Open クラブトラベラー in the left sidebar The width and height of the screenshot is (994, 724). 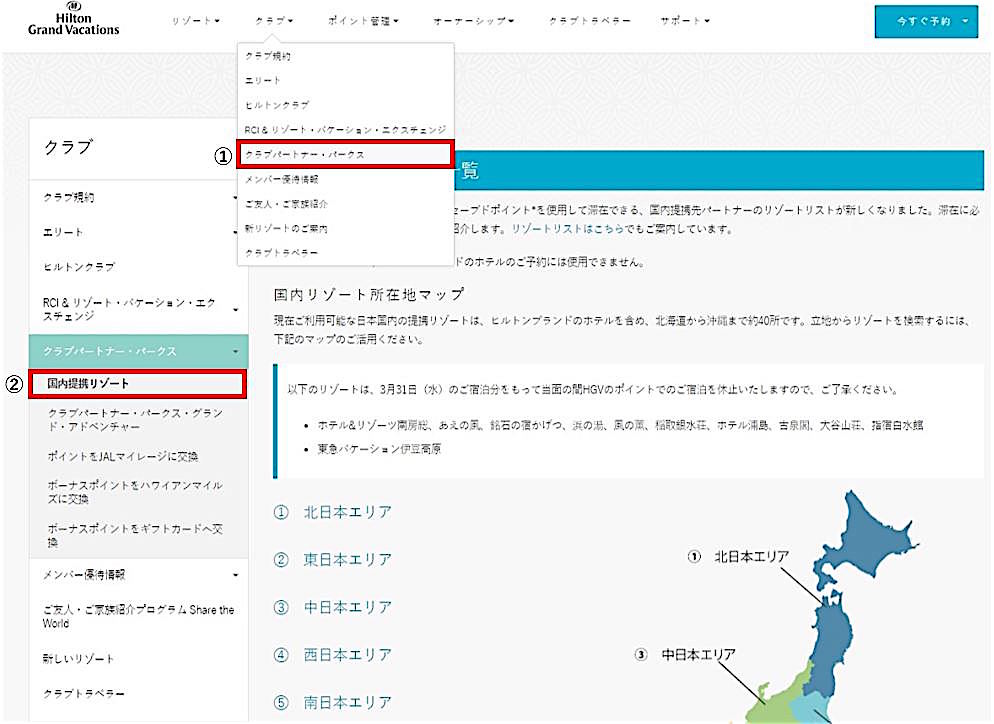click(x=84, y=694)
